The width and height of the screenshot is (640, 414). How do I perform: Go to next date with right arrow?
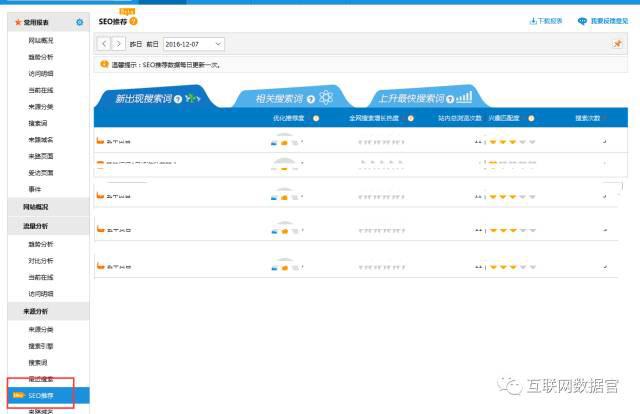pos(119,44)
